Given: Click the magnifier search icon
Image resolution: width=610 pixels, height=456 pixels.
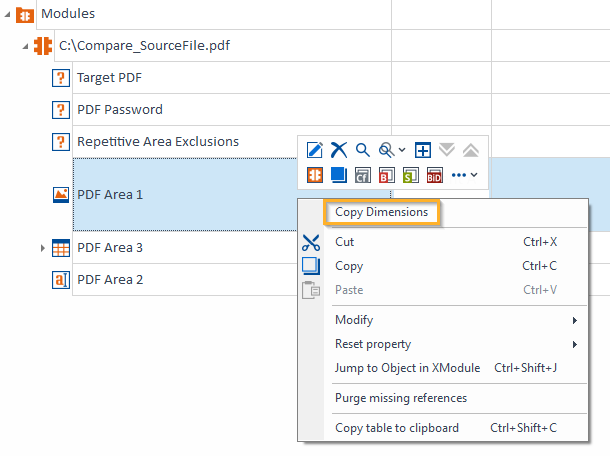Looking at the screenshot, I should [x=363, y=150].
